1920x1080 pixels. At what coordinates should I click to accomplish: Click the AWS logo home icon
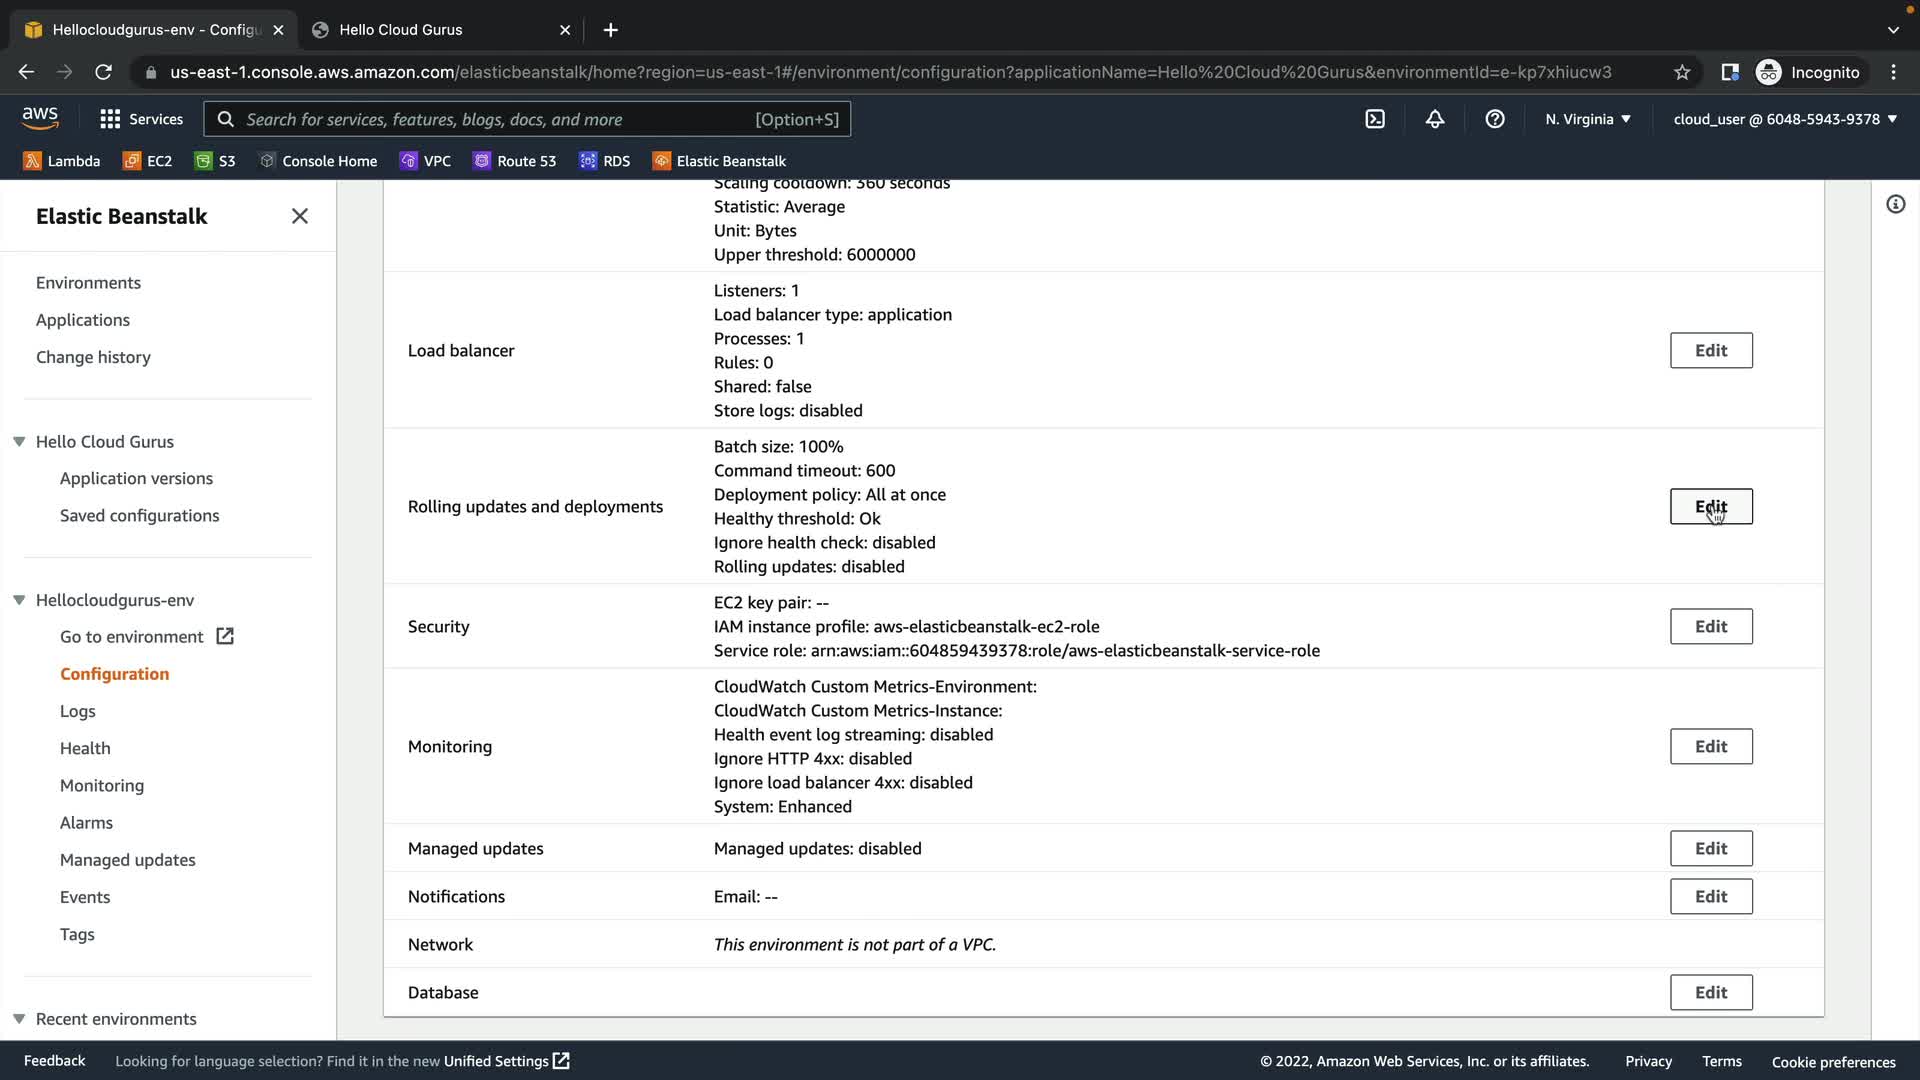pyautogui.click(x=40, y=118)
